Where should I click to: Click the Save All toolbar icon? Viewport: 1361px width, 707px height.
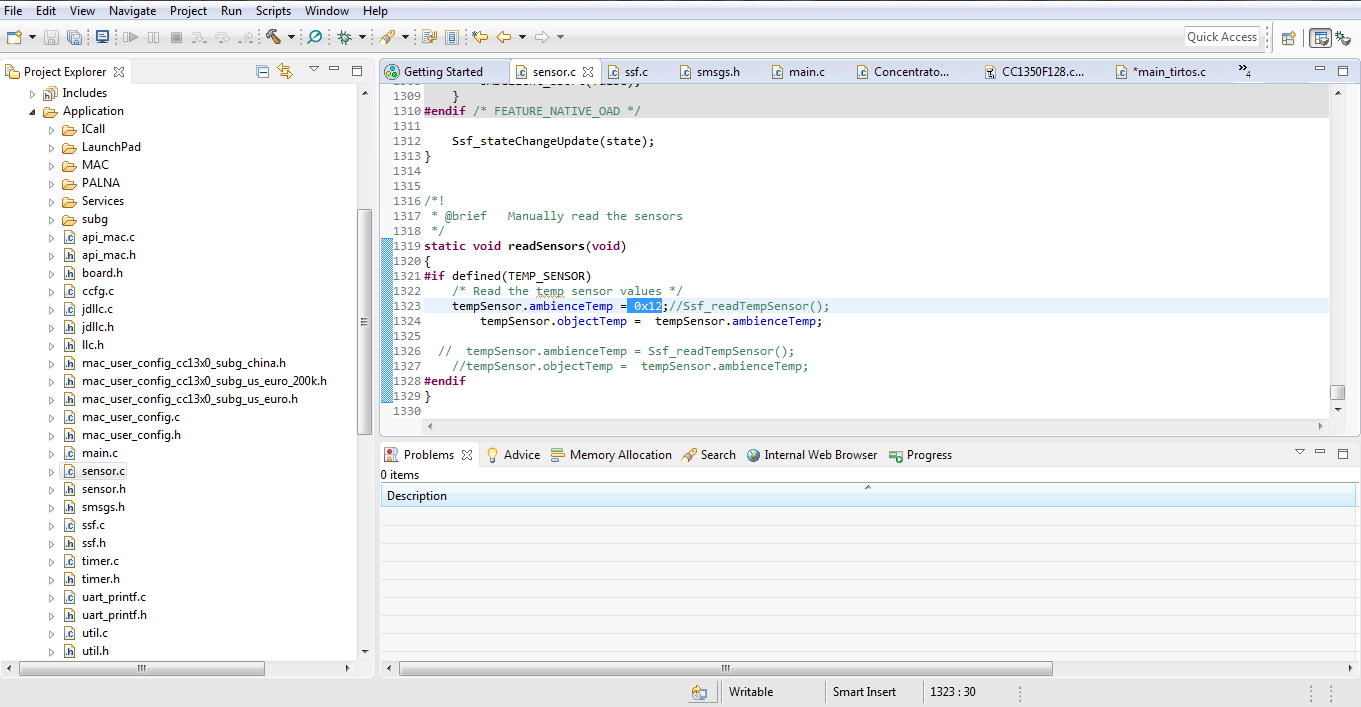(75, 37)
